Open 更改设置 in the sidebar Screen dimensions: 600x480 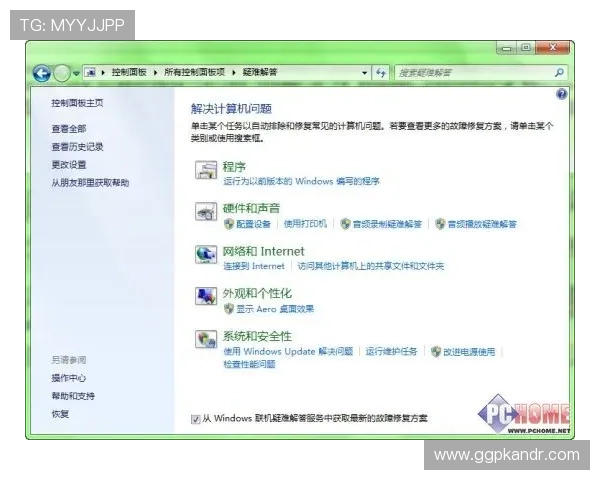click(x=69, y=165)
